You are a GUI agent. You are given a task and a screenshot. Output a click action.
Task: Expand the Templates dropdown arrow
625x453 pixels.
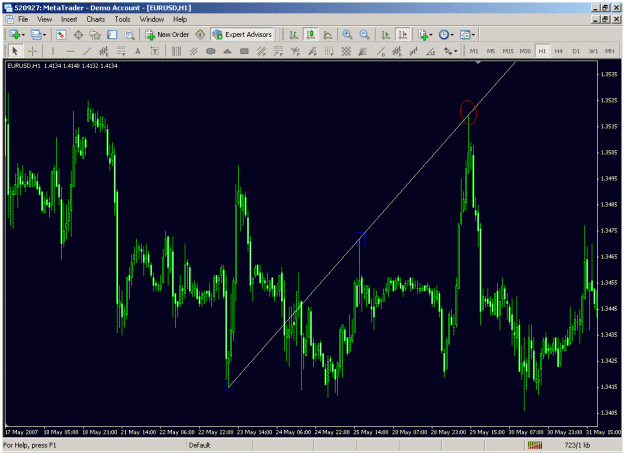(x=473, y=35)
